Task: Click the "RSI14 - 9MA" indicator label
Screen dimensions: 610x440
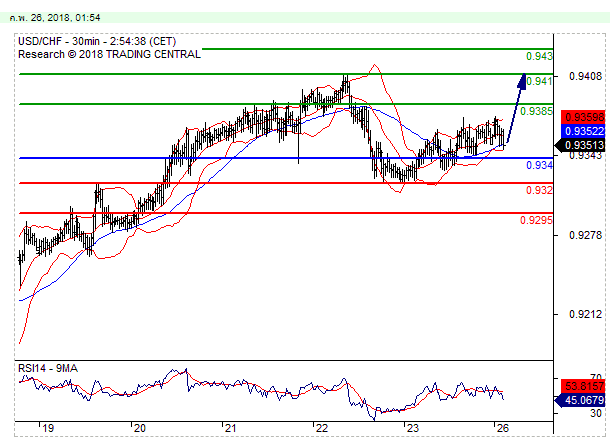Action: [x=48, y=368]
